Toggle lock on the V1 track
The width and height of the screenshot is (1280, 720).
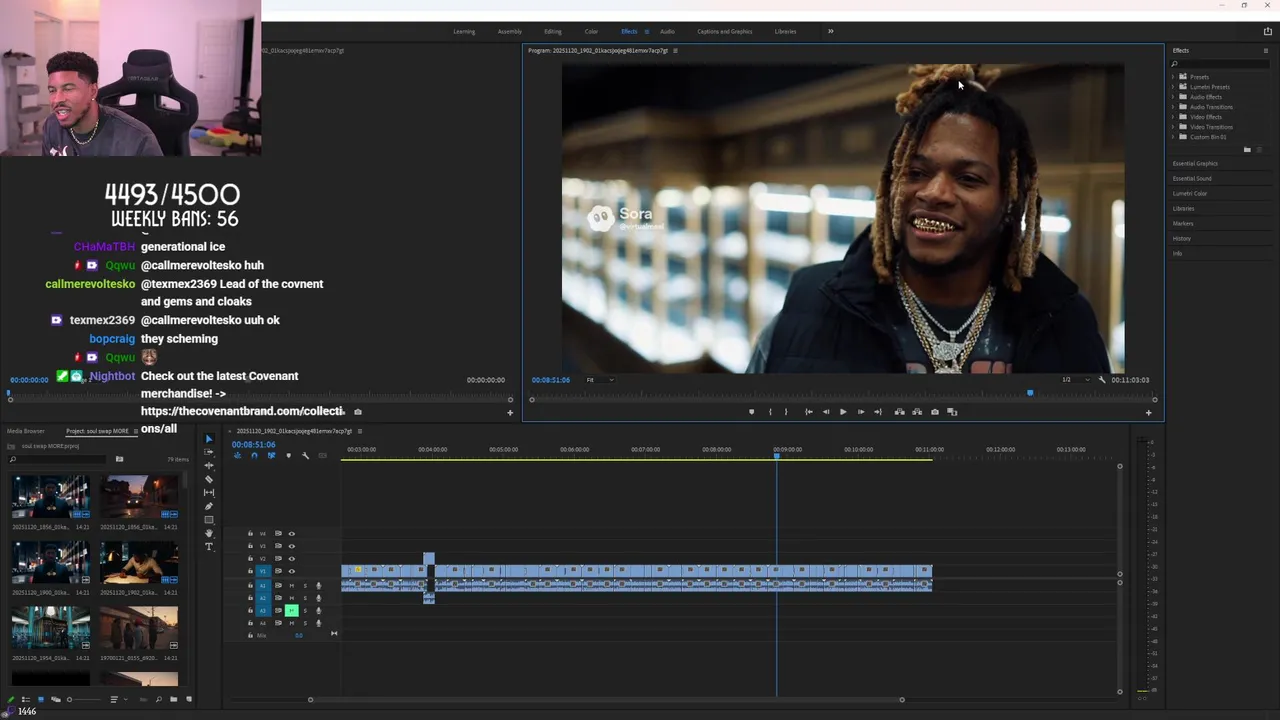pos(250,571)
